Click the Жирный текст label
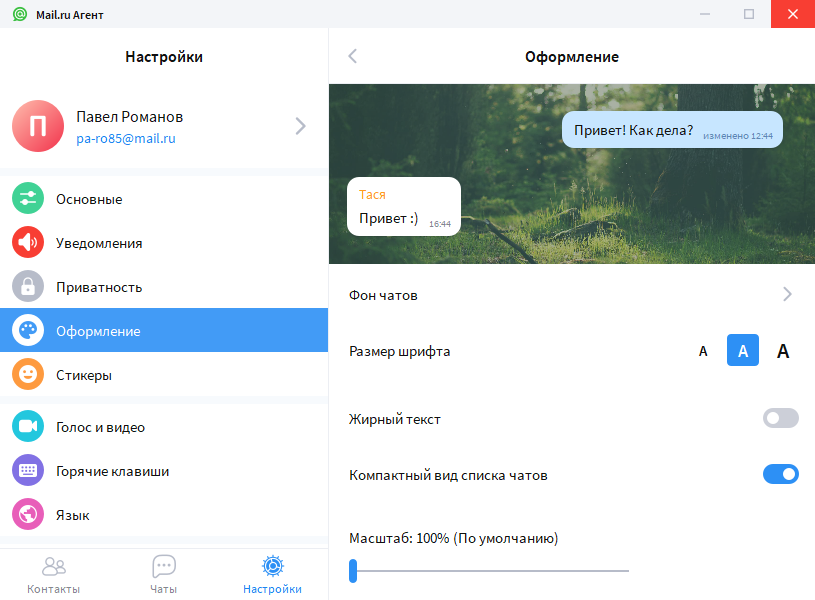Viewport: 815px width, 600px height. (x=395, y=419)
